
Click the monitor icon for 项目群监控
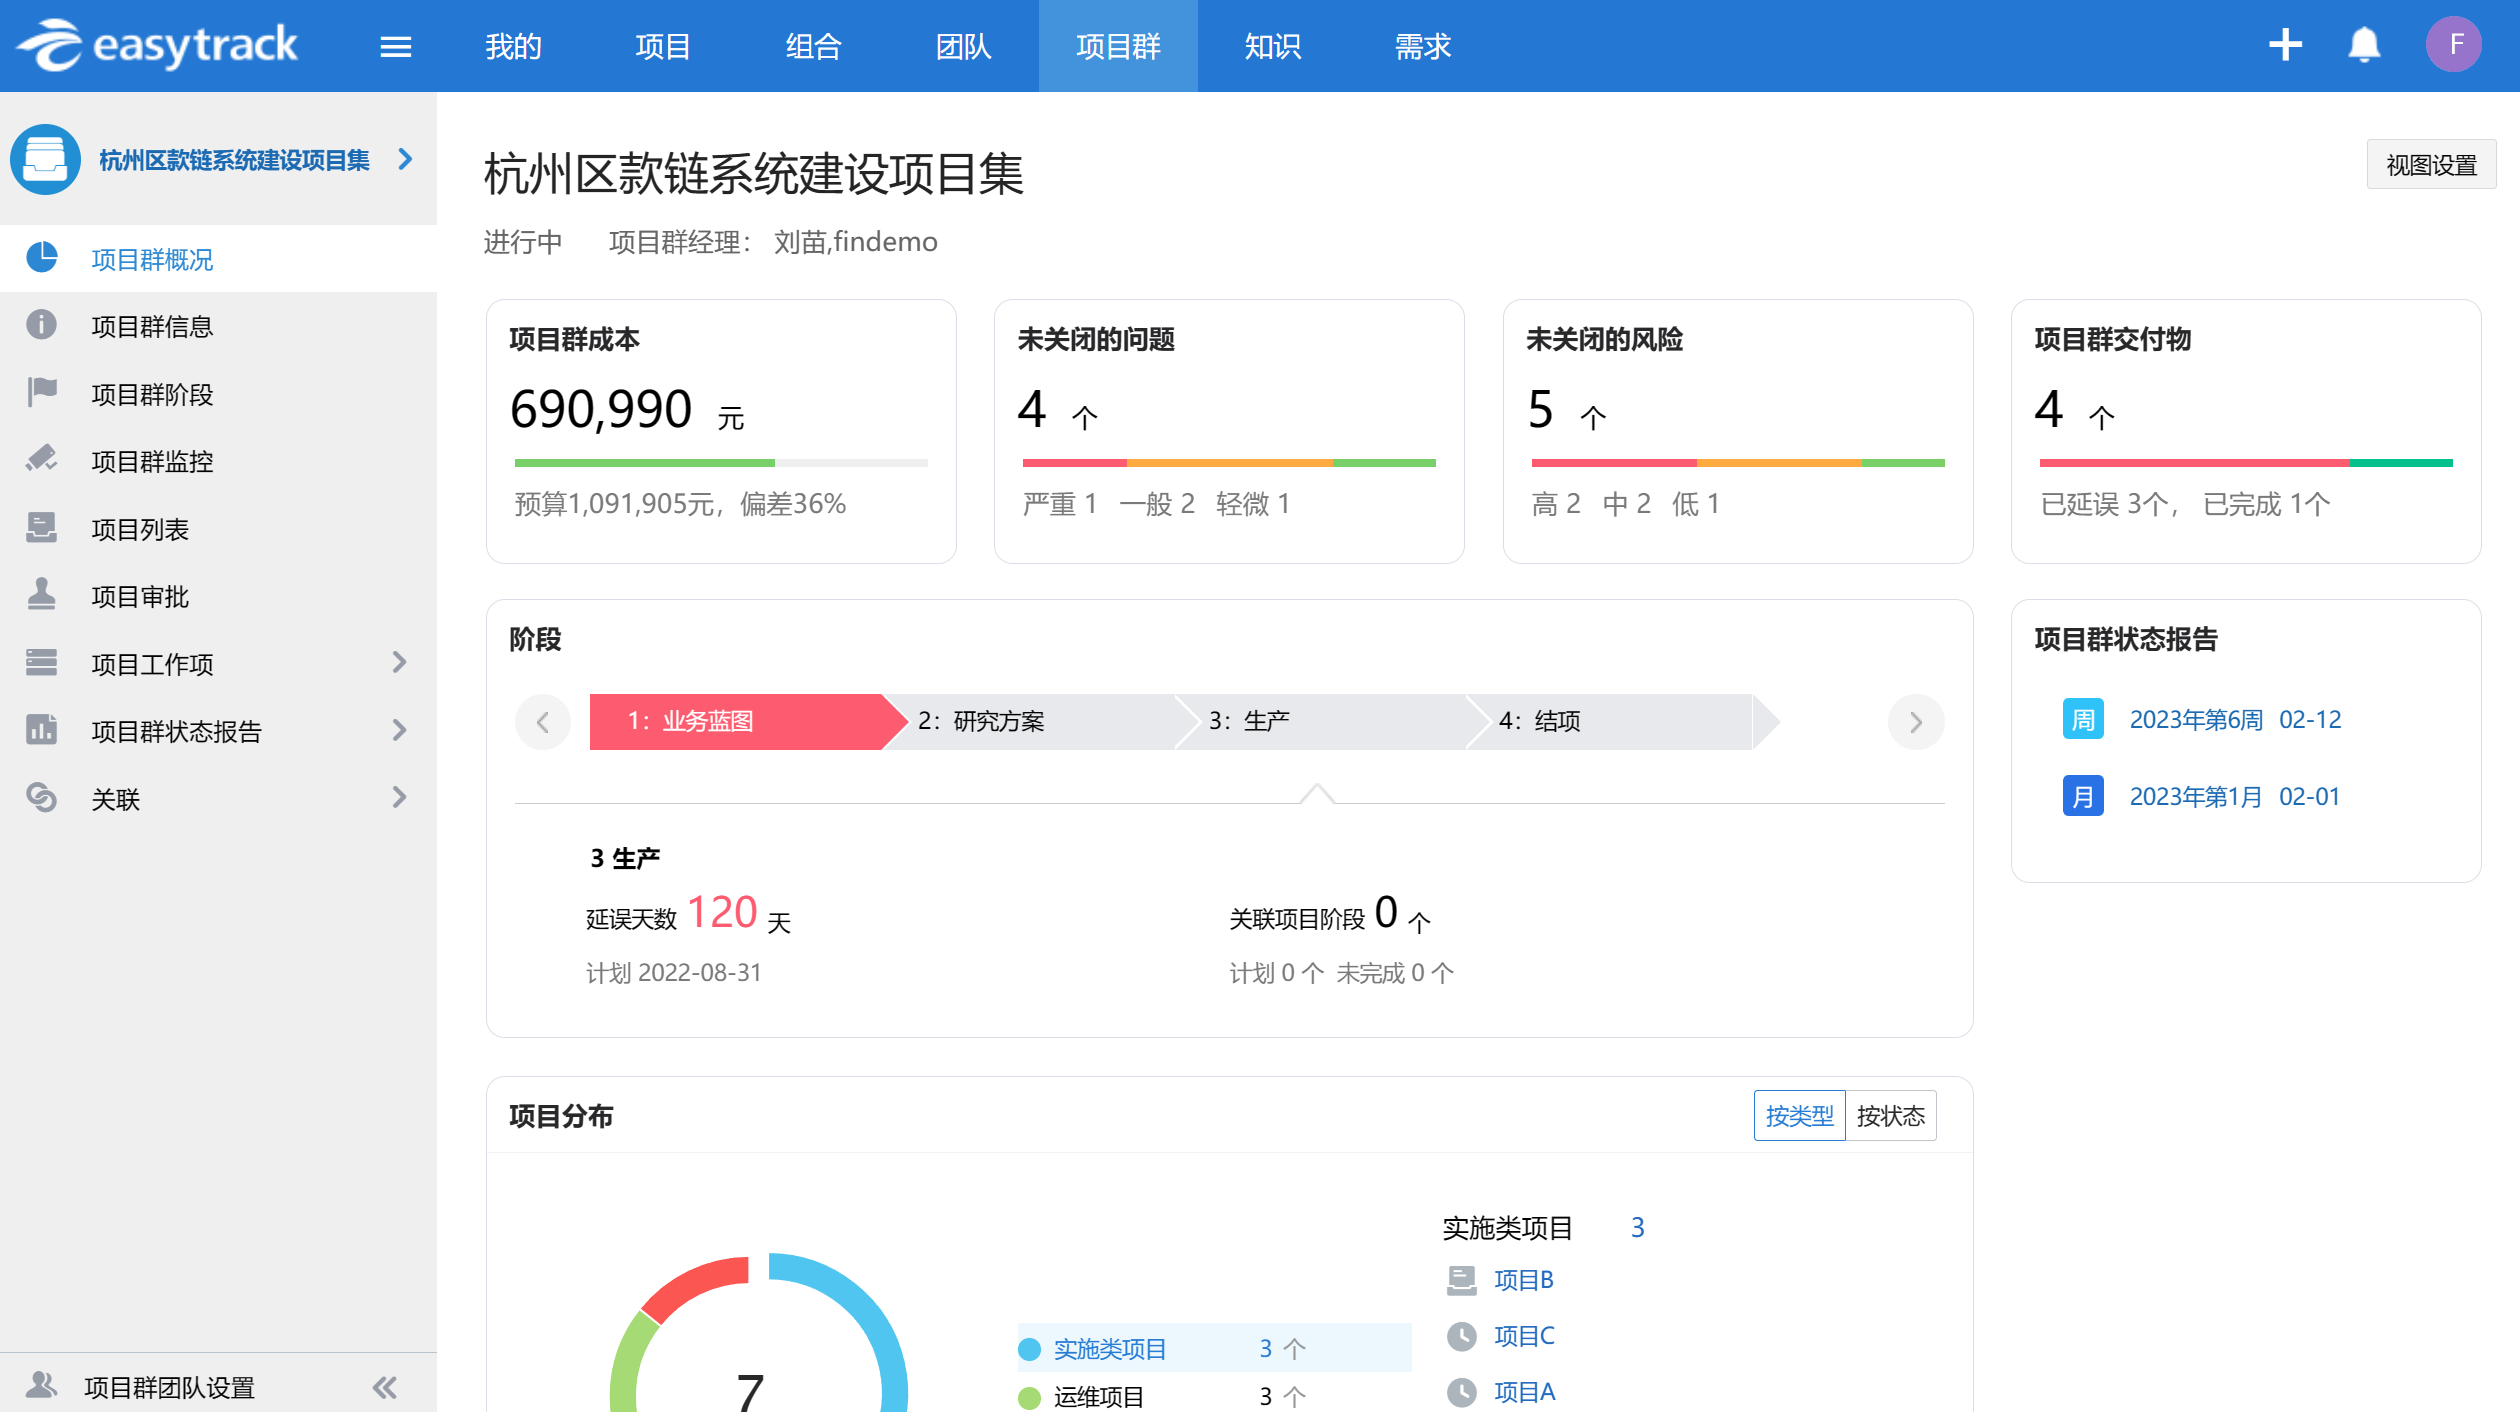(x=41, y=460)
